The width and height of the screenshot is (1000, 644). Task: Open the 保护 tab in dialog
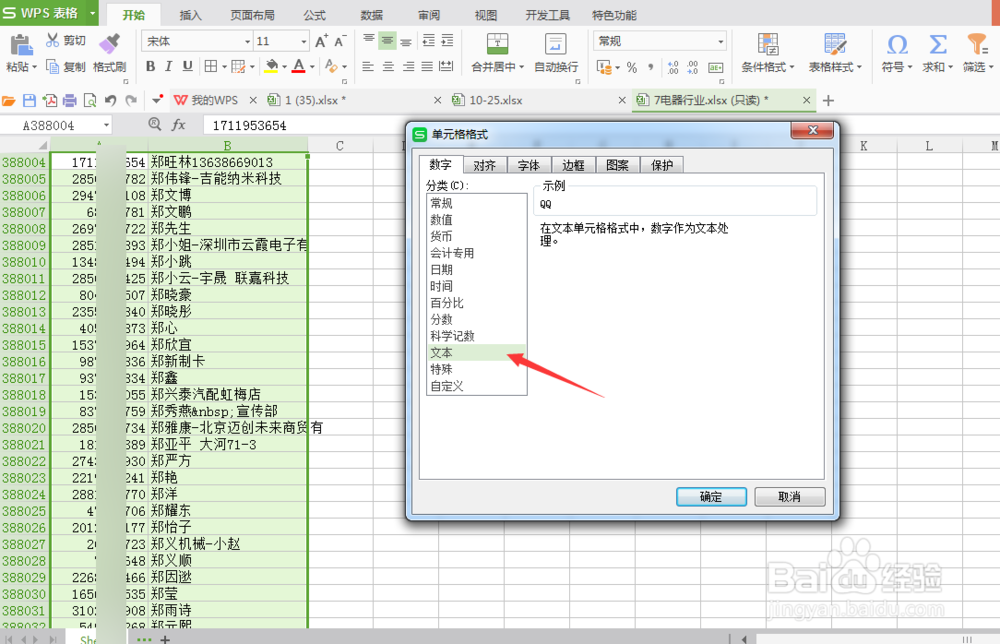point(662,165)
